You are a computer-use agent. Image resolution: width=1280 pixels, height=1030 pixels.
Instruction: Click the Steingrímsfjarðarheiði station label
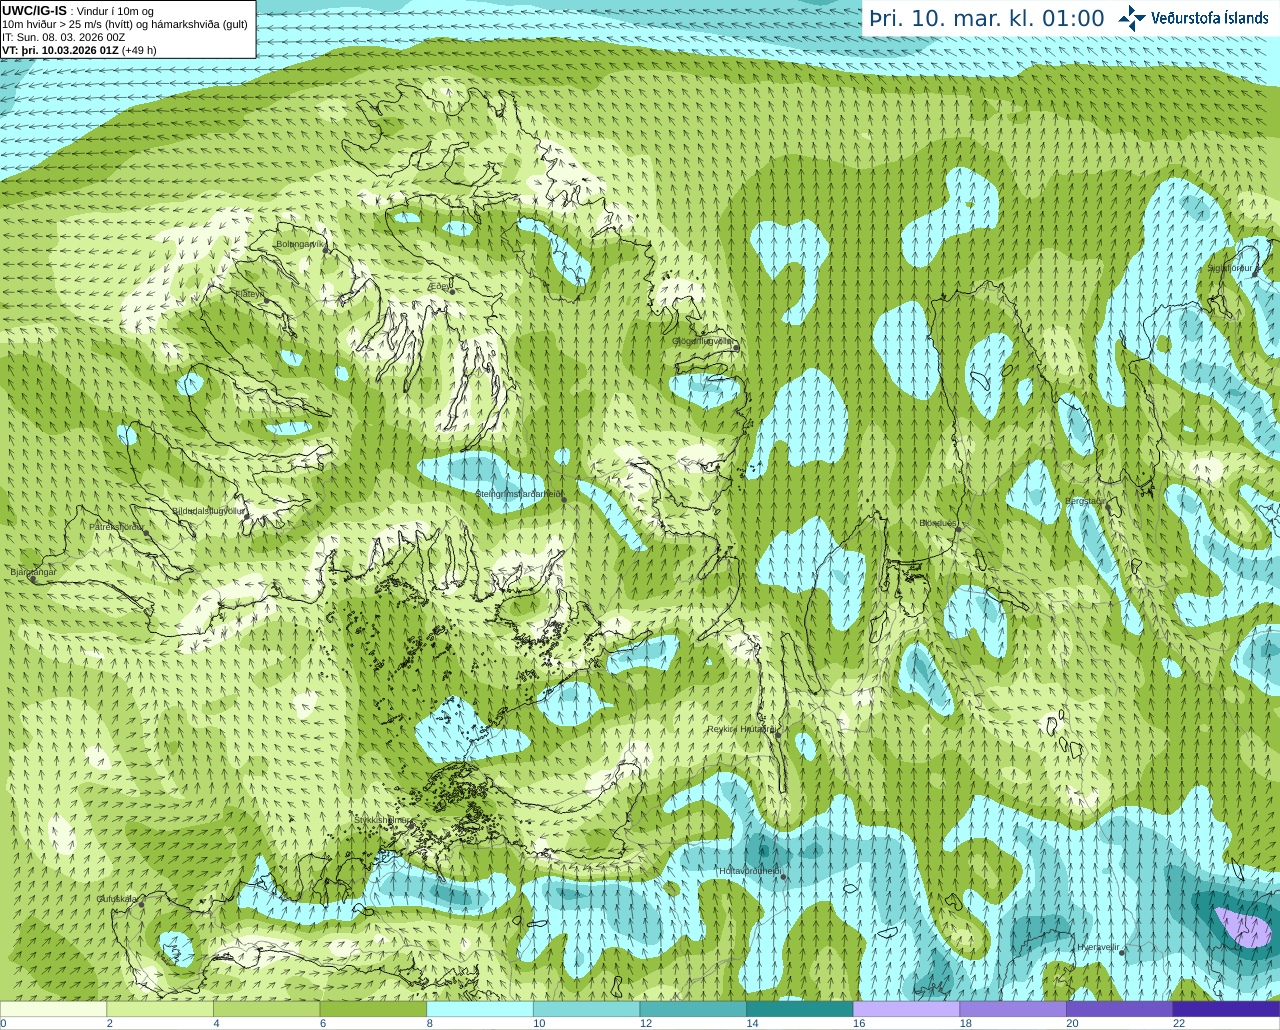[518, 494]
